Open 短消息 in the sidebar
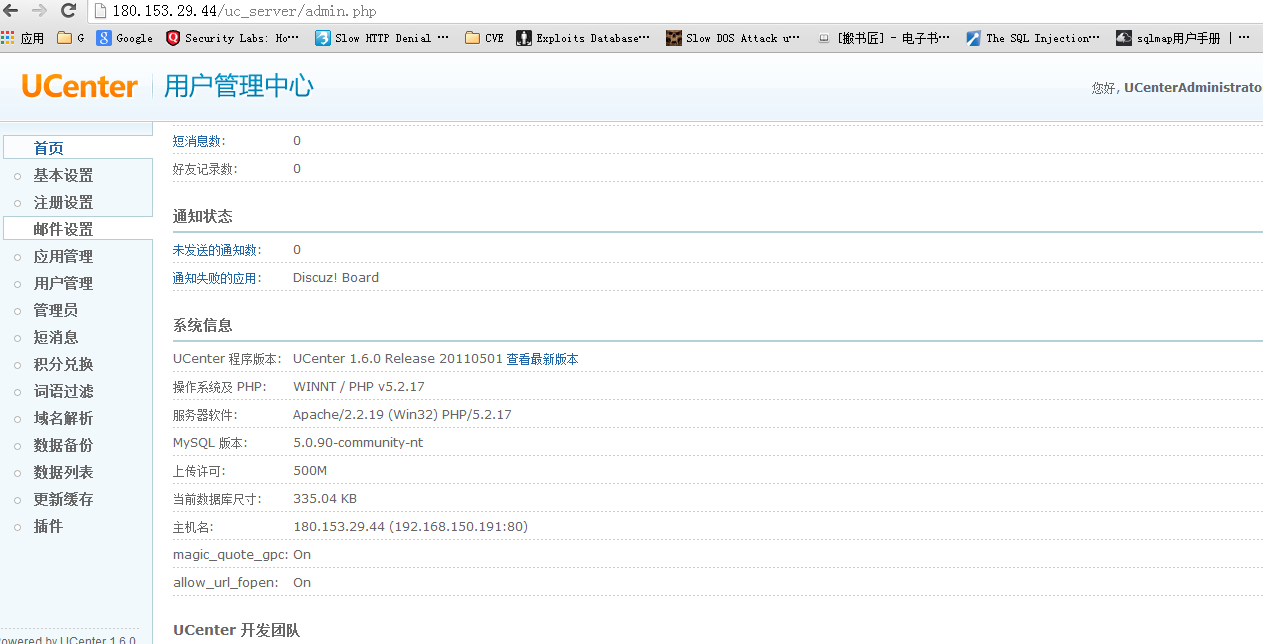This screenshot has width=1263, height=644. [56, 337]
